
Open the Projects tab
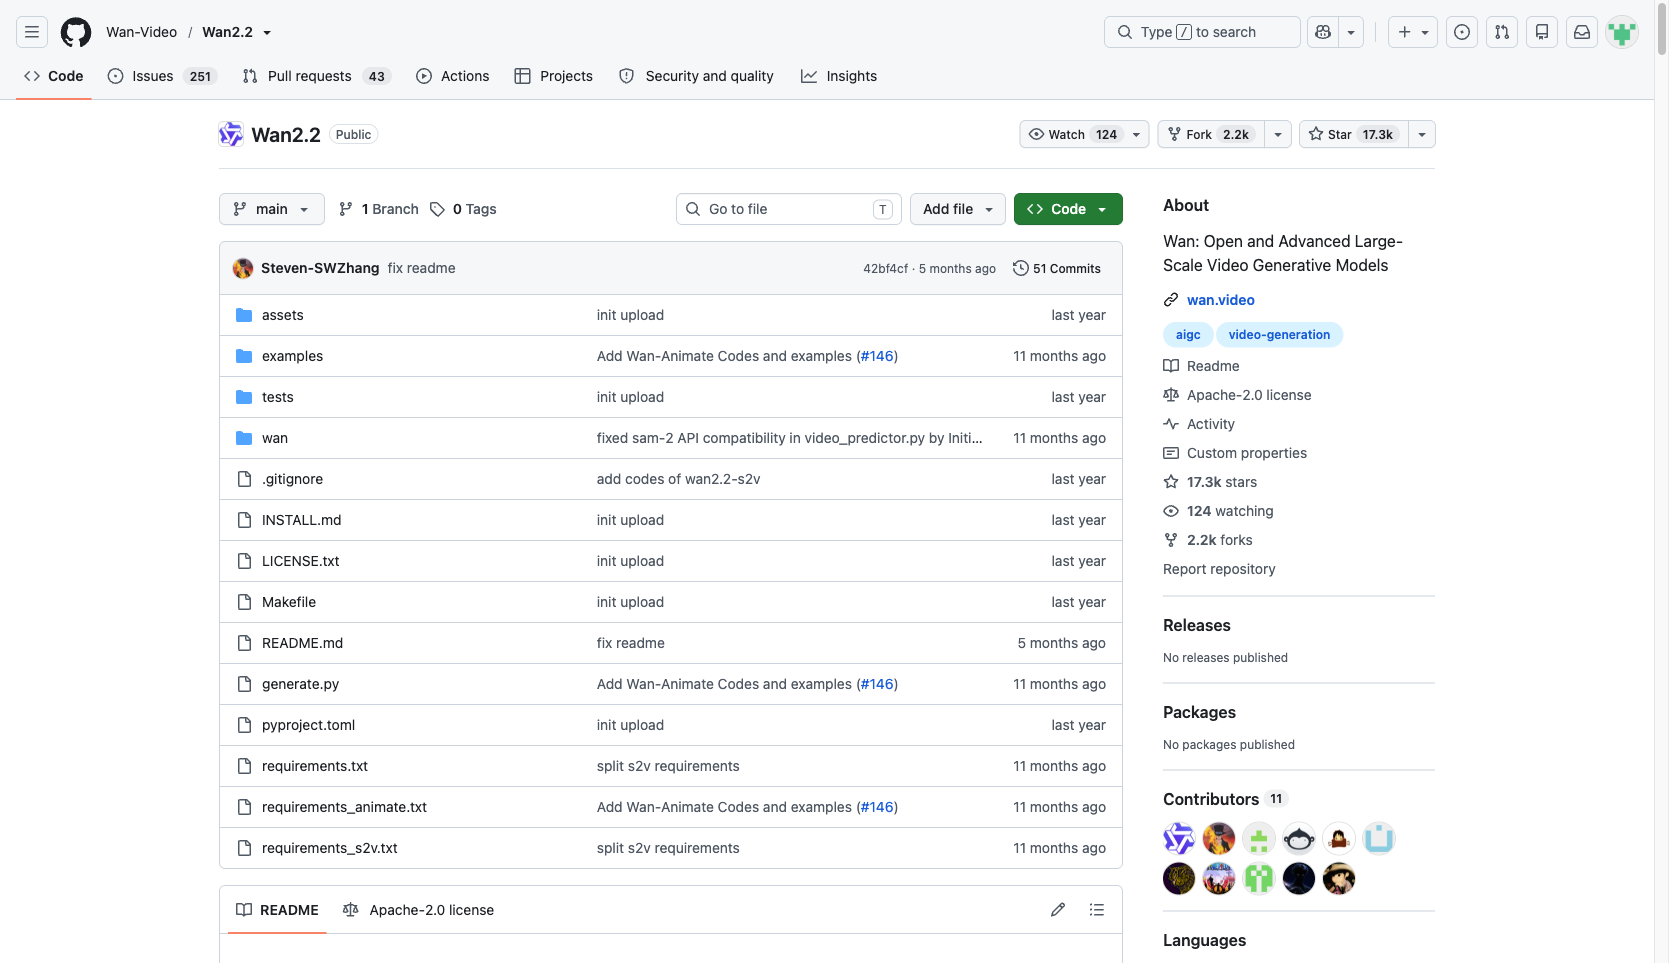[x=554, y=76]
